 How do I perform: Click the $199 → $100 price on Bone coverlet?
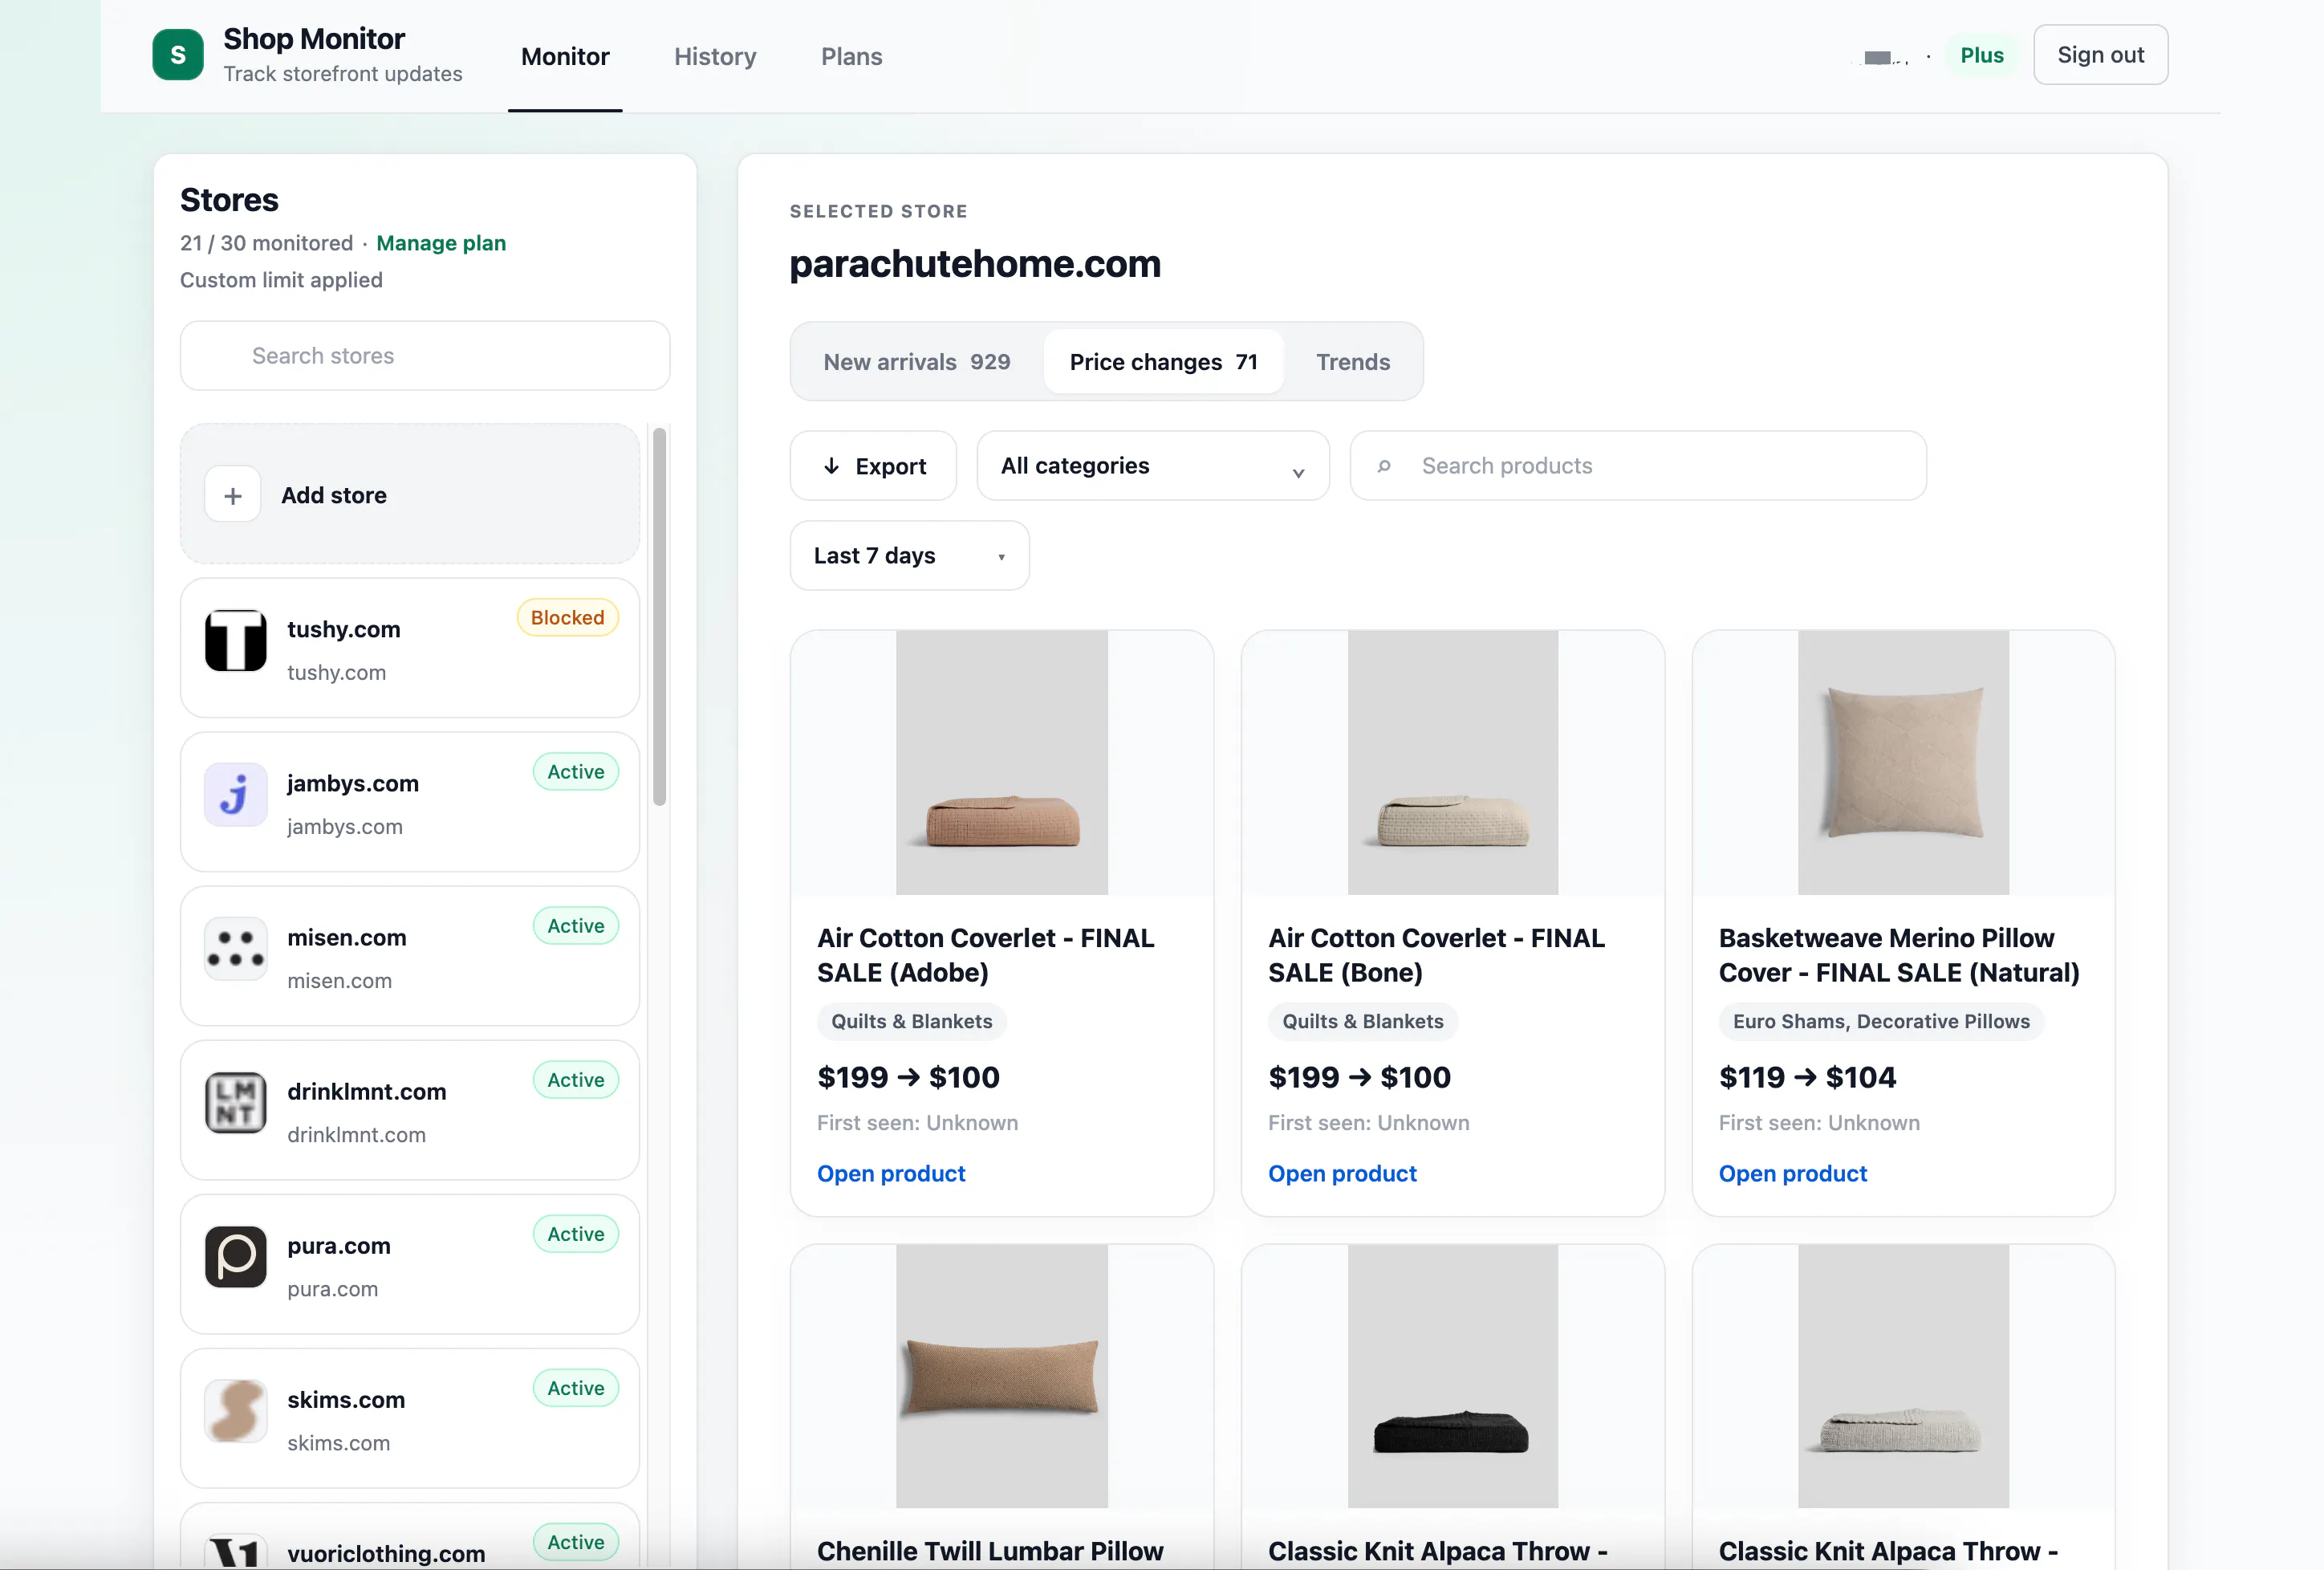pyautogui.click(x=1359, y=1077)
